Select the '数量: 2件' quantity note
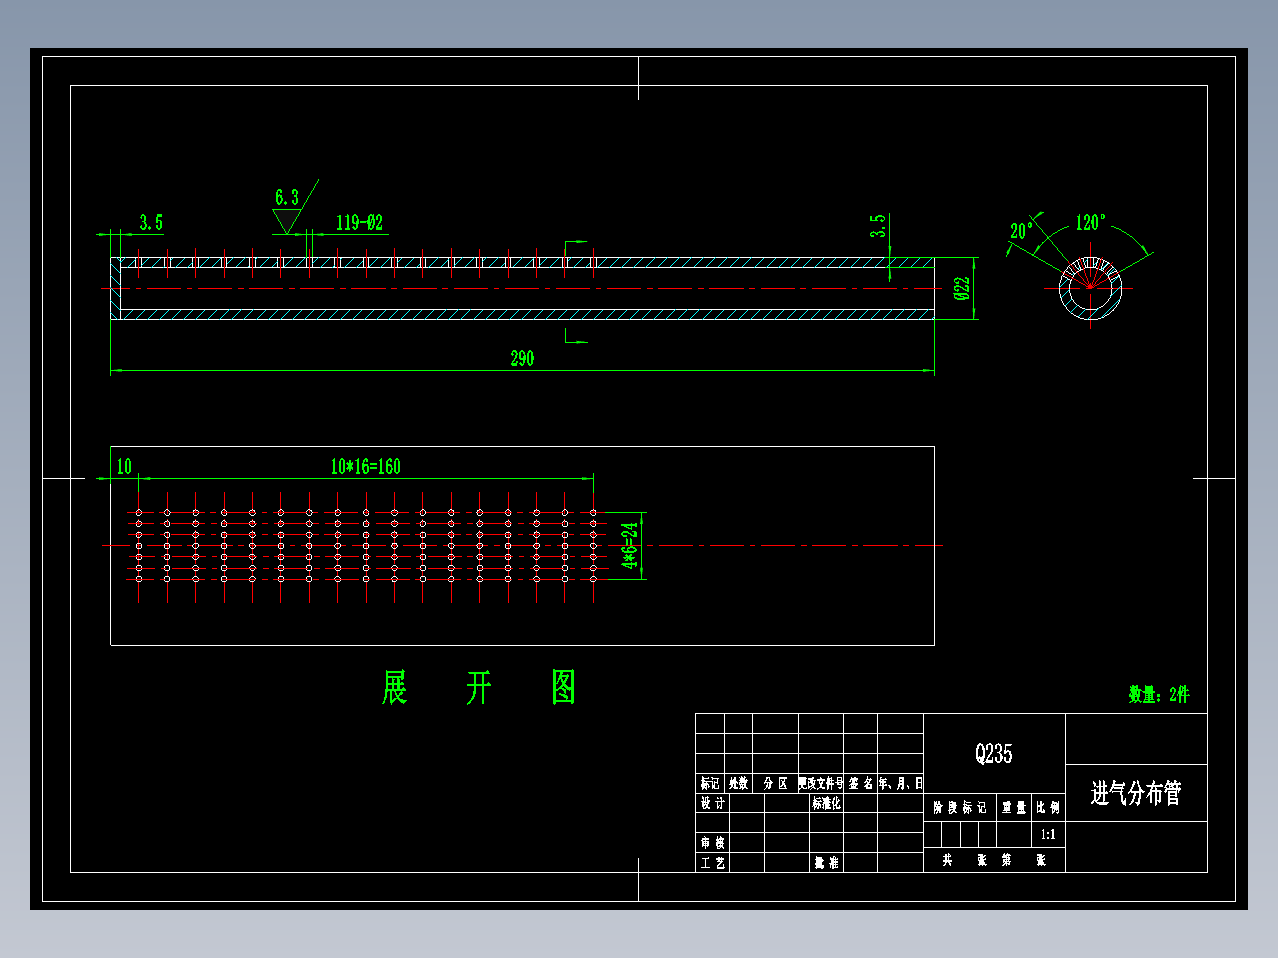1278x958 pixels. point(1159,694)
